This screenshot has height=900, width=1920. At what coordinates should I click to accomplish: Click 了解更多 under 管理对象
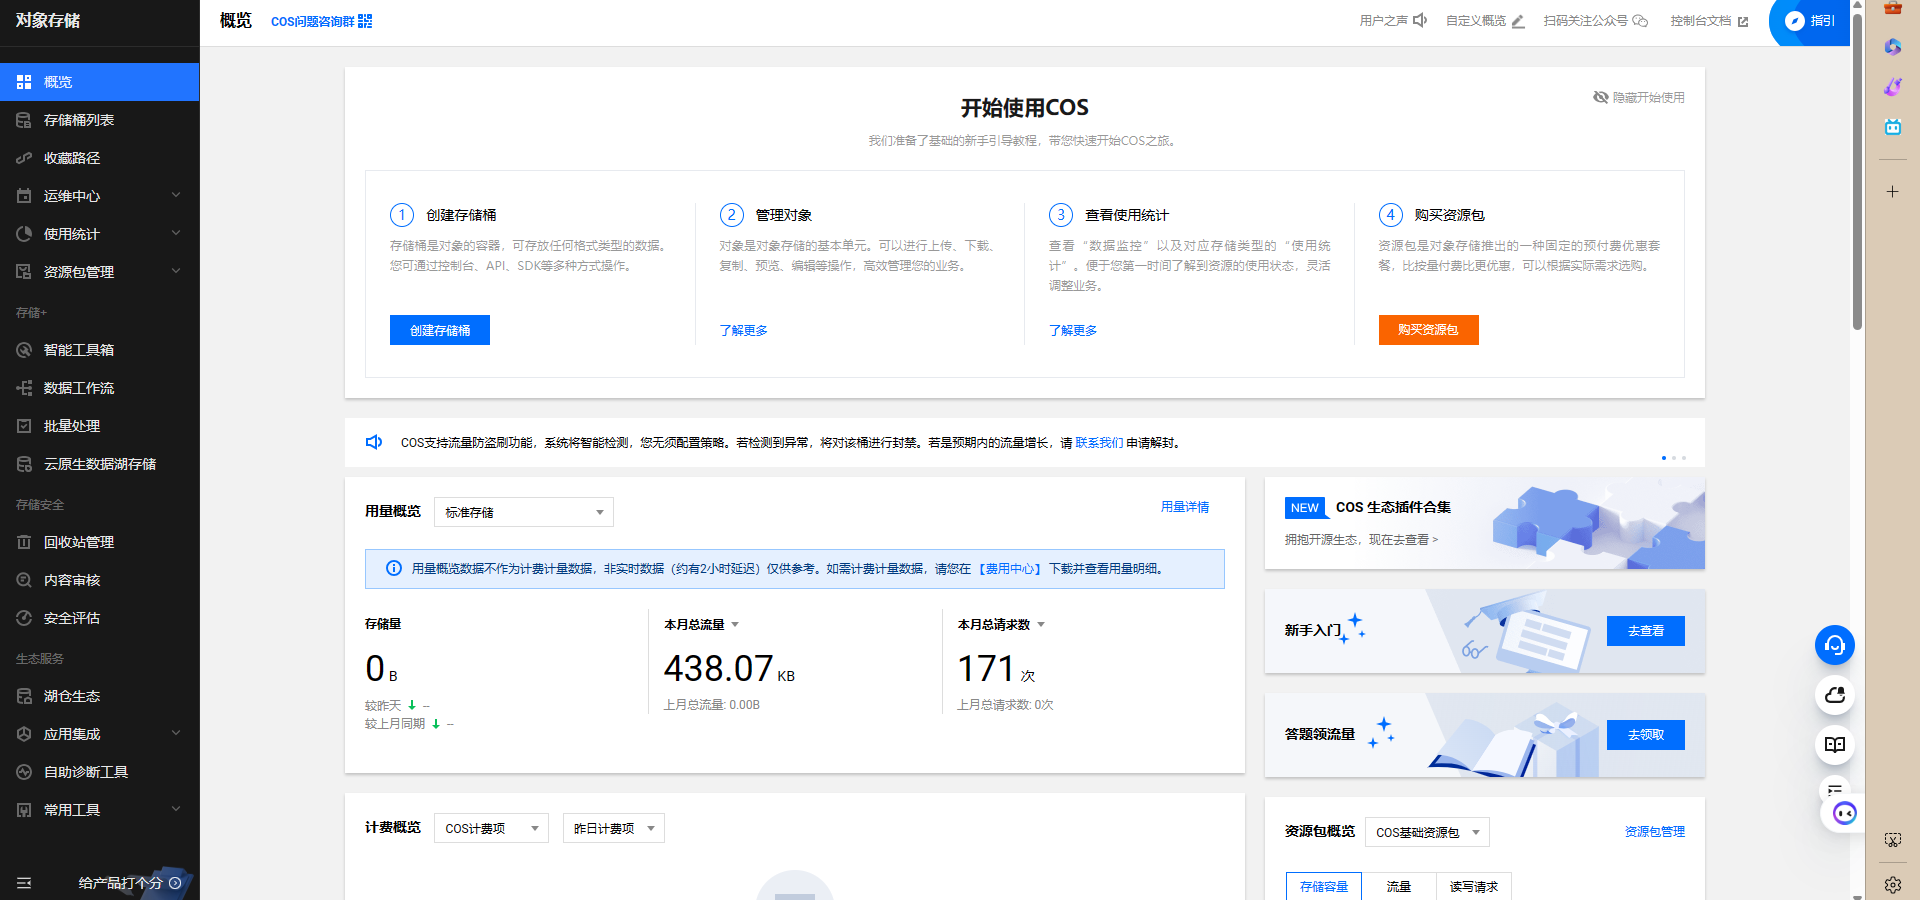(x=744, y=330)
